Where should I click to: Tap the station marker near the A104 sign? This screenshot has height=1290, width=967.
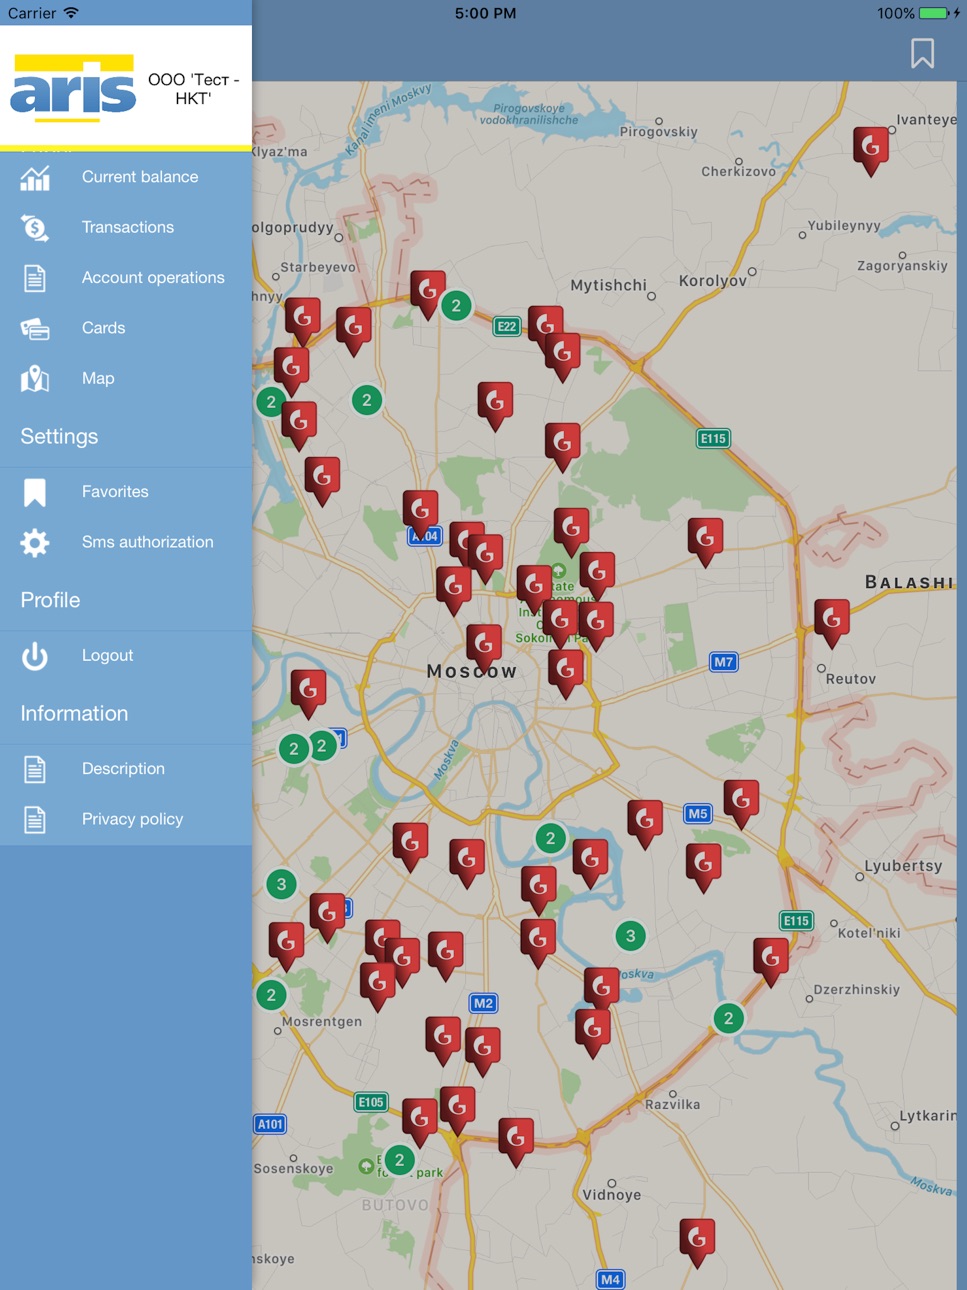coord(421,514)
